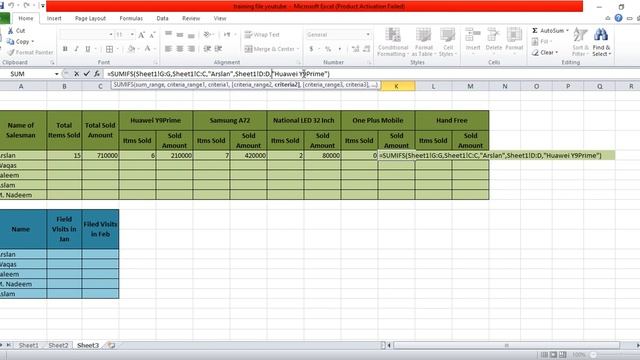Toggle Underline formatting
This screenshot has height=360, width=640.
click(87, 49)
